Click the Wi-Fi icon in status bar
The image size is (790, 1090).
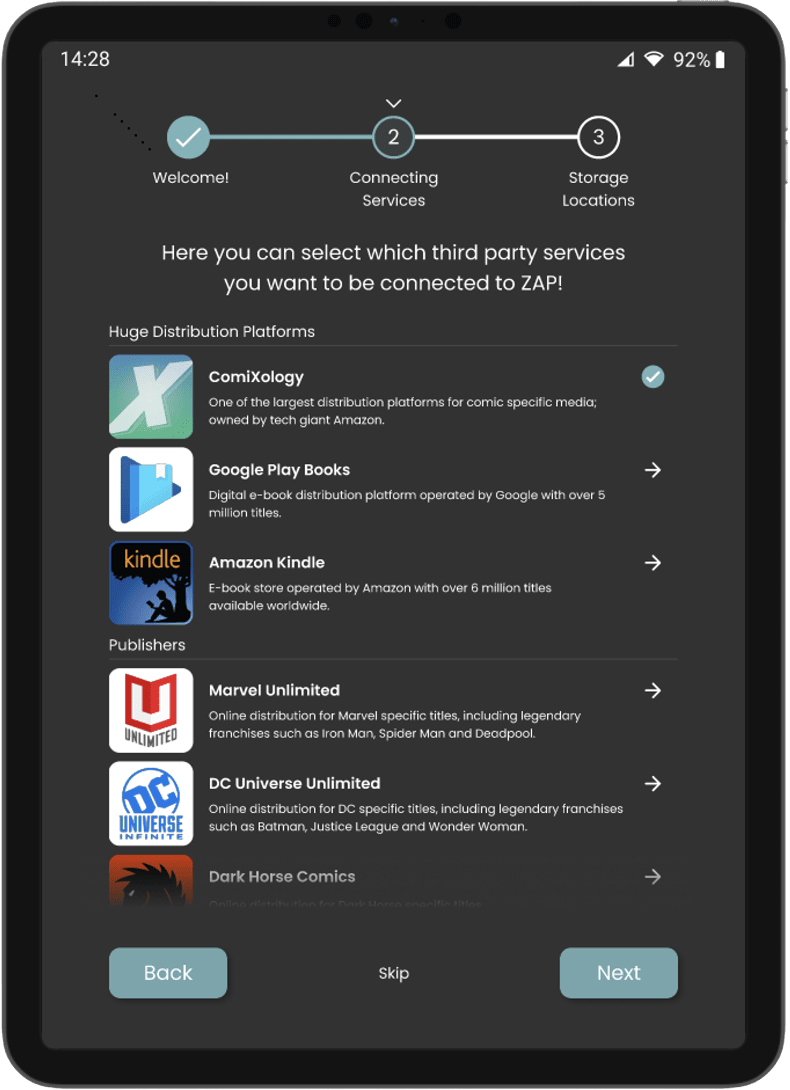(653, 59)
